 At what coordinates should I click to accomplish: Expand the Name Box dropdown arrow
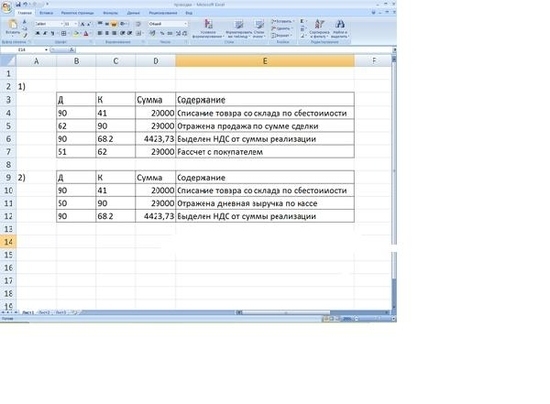[x=46, y=50]
